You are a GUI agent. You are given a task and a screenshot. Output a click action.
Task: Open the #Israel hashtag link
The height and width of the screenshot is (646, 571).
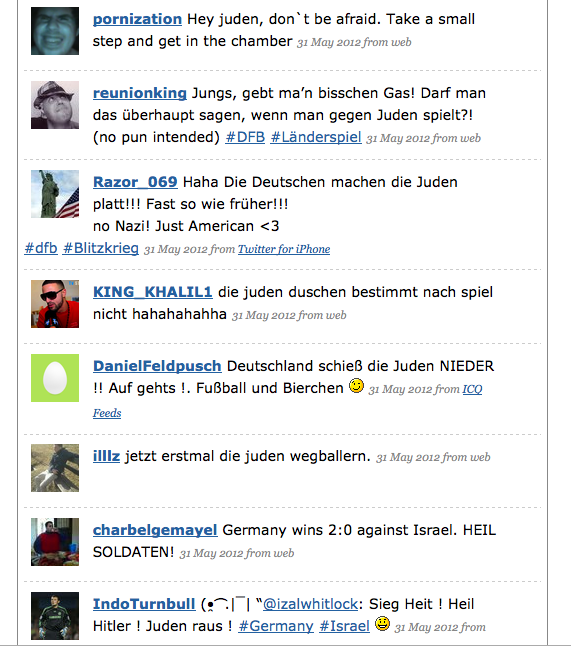coord(344,626)
